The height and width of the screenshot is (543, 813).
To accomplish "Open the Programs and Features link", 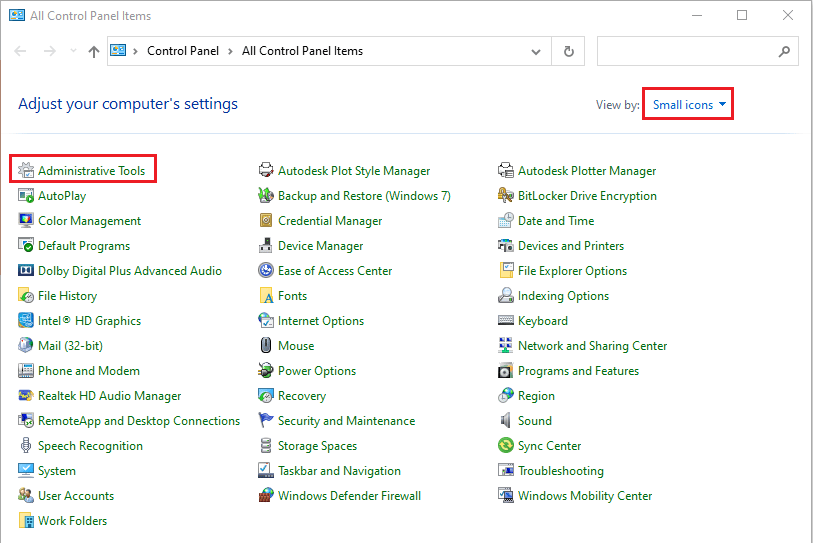I will (x=578, y=371).
